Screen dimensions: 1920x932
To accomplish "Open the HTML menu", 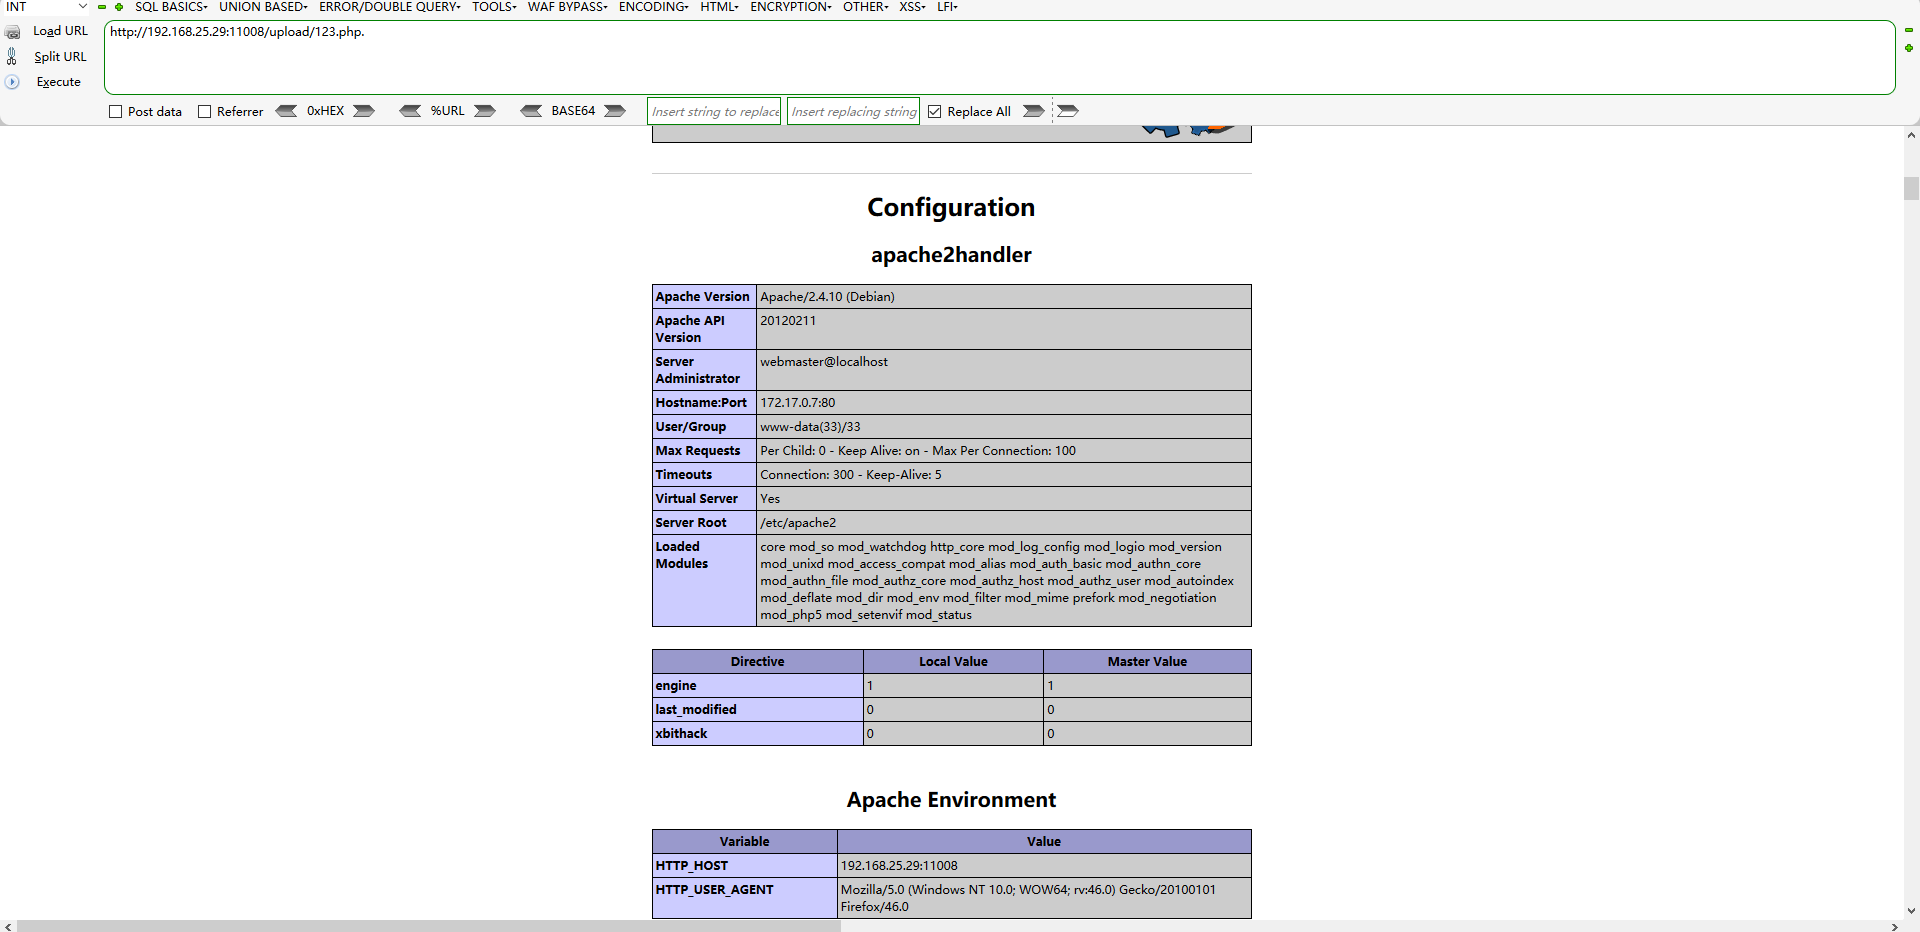I will [x=719, y=7].
